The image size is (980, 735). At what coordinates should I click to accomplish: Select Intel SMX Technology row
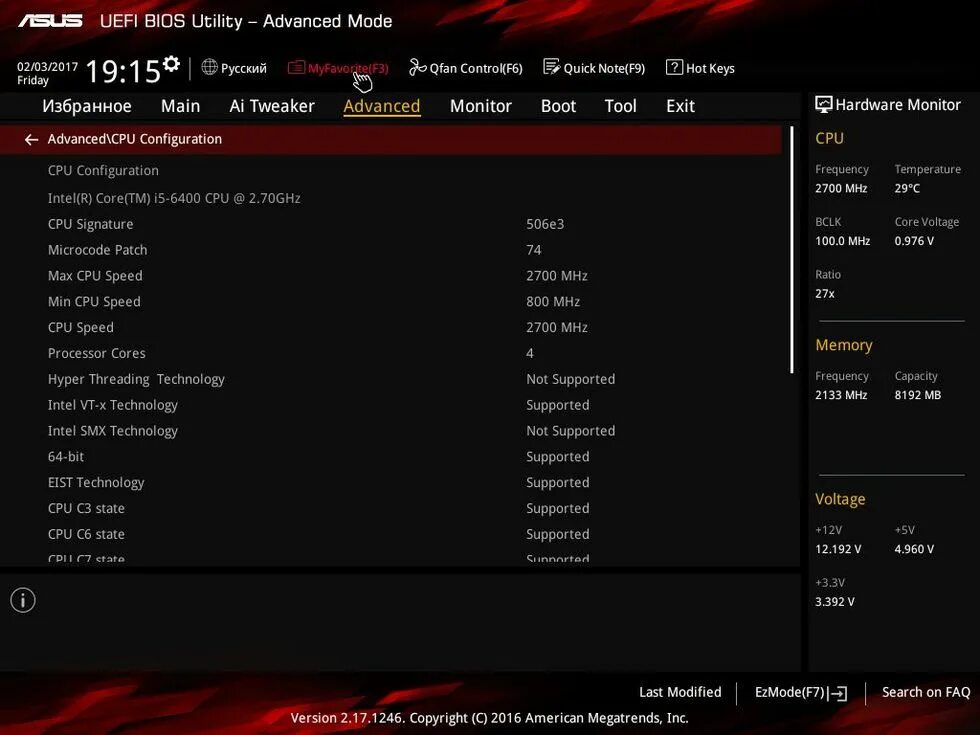(391, 431)
